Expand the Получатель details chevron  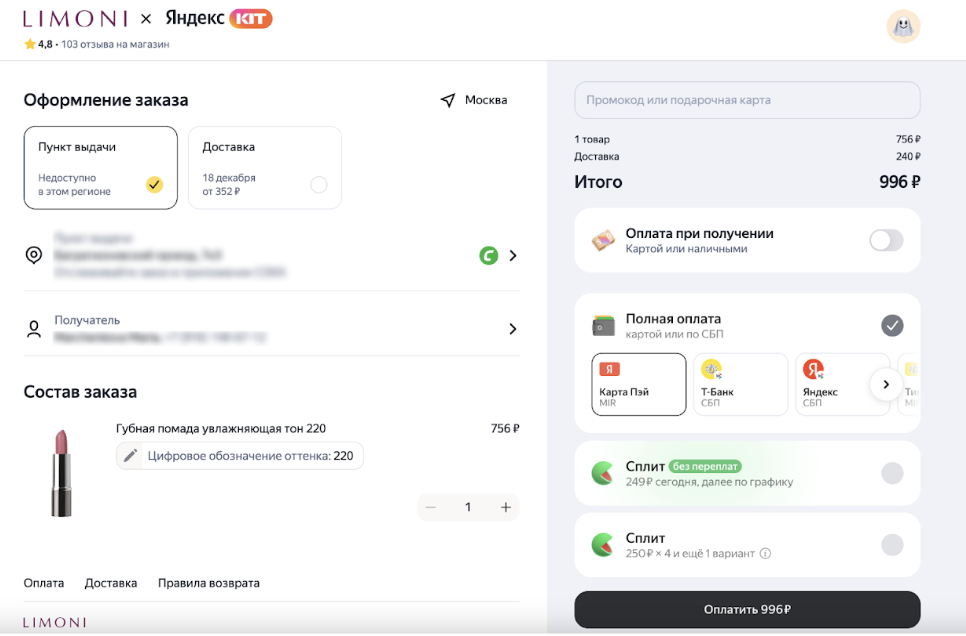click(x=513, y=329)
